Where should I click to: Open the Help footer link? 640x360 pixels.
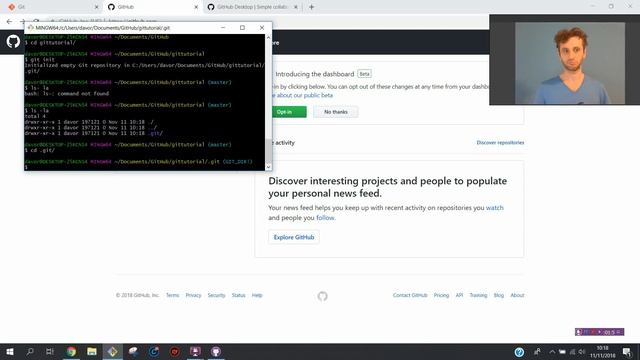pos(257,295)
